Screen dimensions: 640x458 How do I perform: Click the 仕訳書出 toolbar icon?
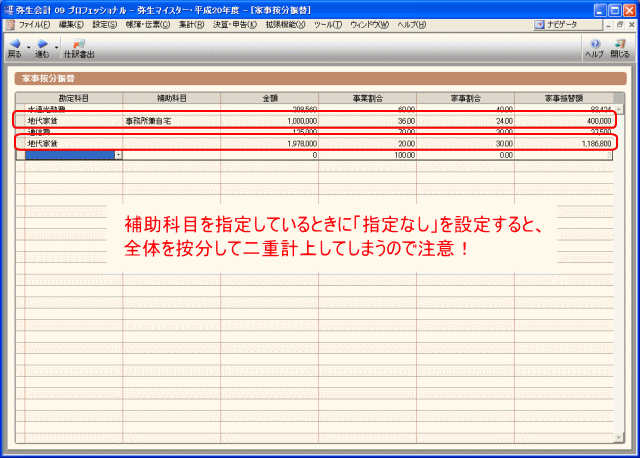[79, 44]
